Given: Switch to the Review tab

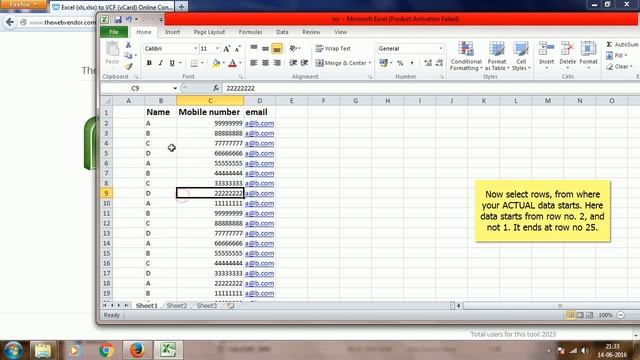Looking at the screenshot, I should point(311,32).
